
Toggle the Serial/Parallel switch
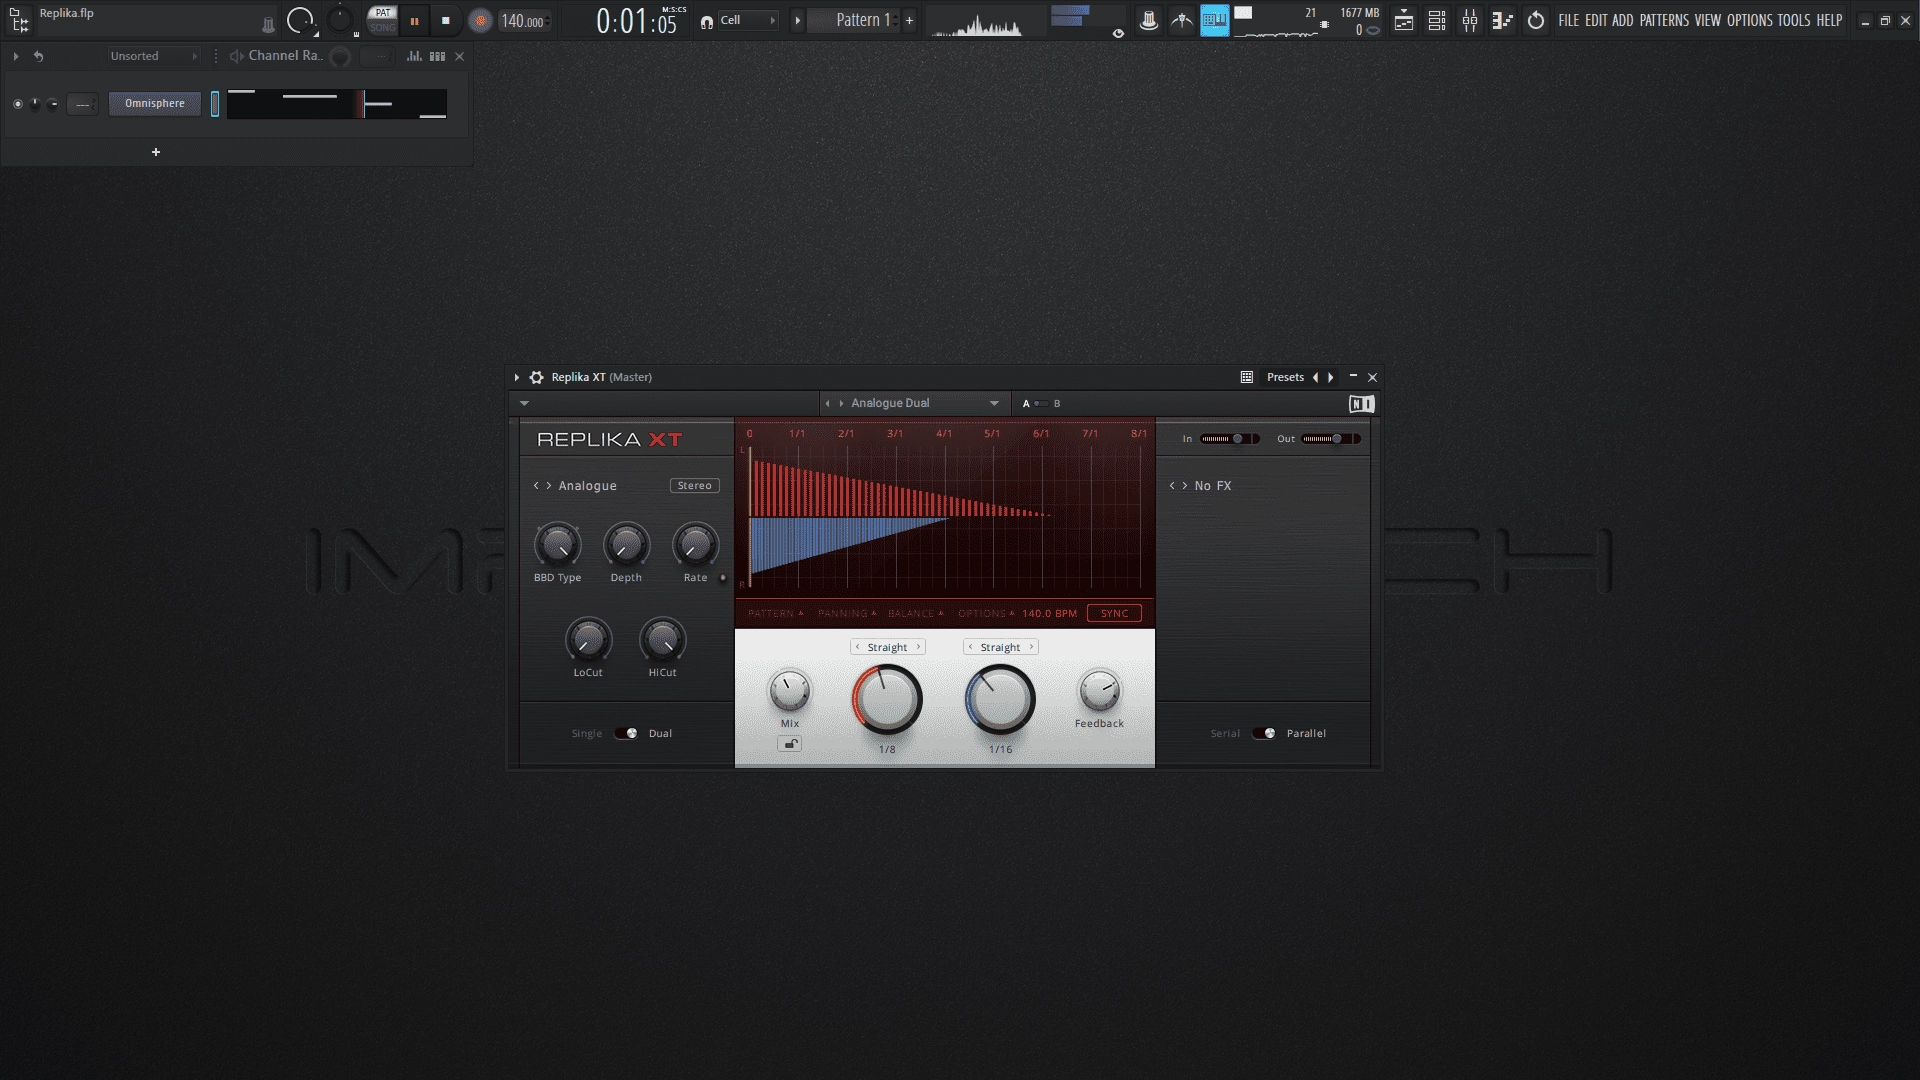[1264, 733]
